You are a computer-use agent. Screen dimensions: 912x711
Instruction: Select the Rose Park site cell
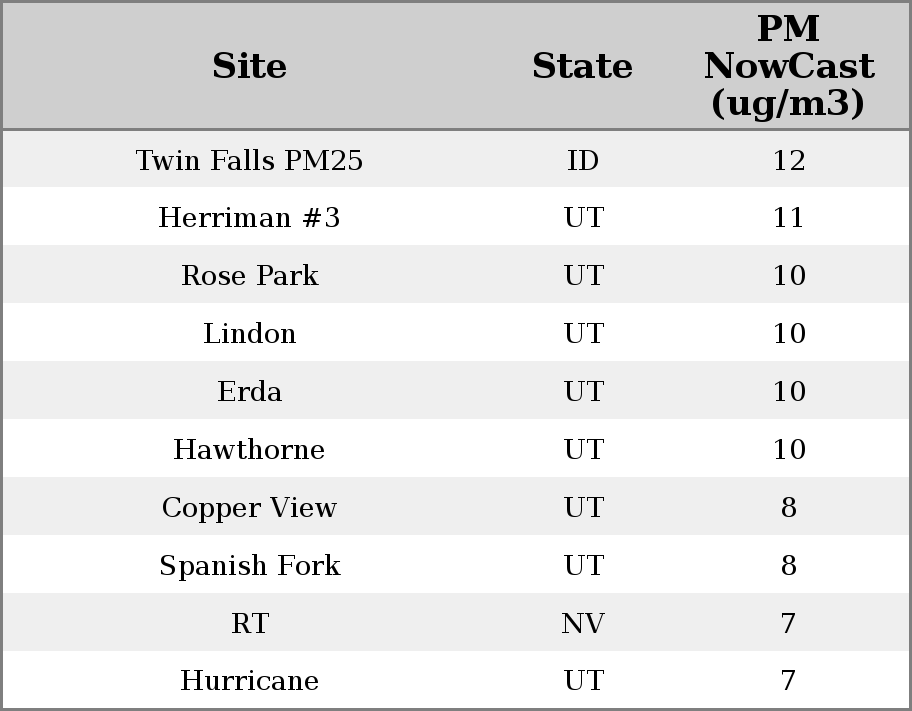coord(249,276)
